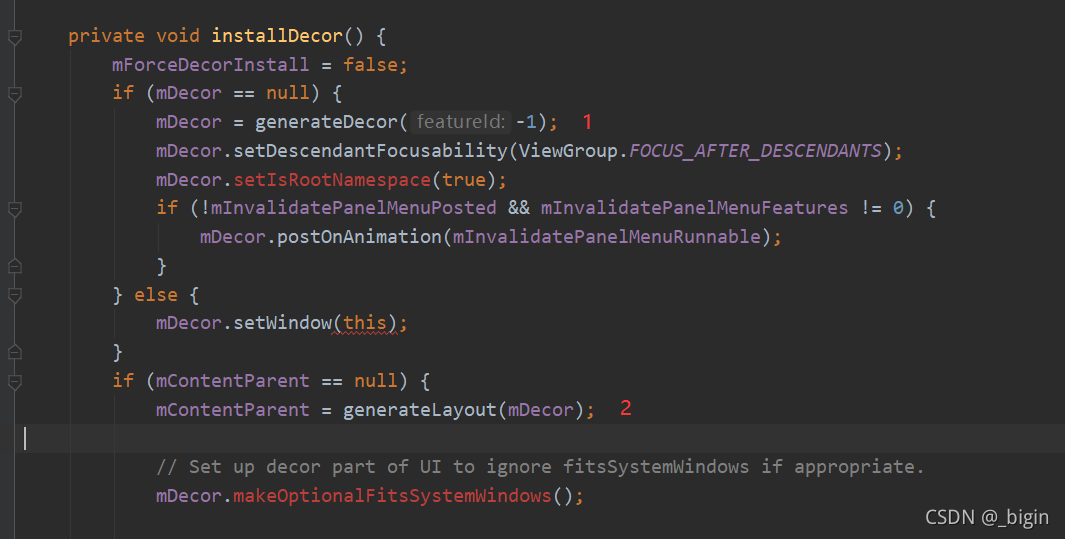The image size is (1065, 539).
Task: Click the mInvalidatePanelMenuFeatures variable
Action: 694,208
